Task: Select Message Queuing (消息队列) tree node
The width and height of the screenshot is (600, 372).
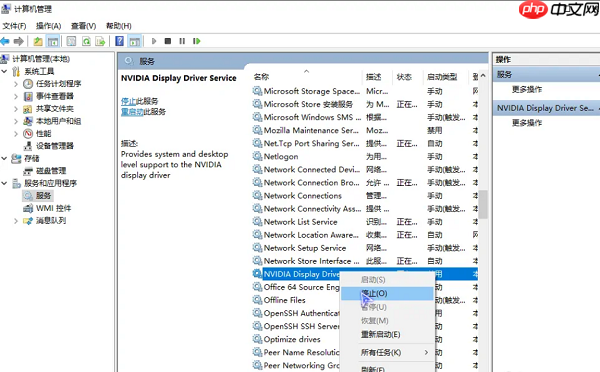Action: (x=51, y=220)
